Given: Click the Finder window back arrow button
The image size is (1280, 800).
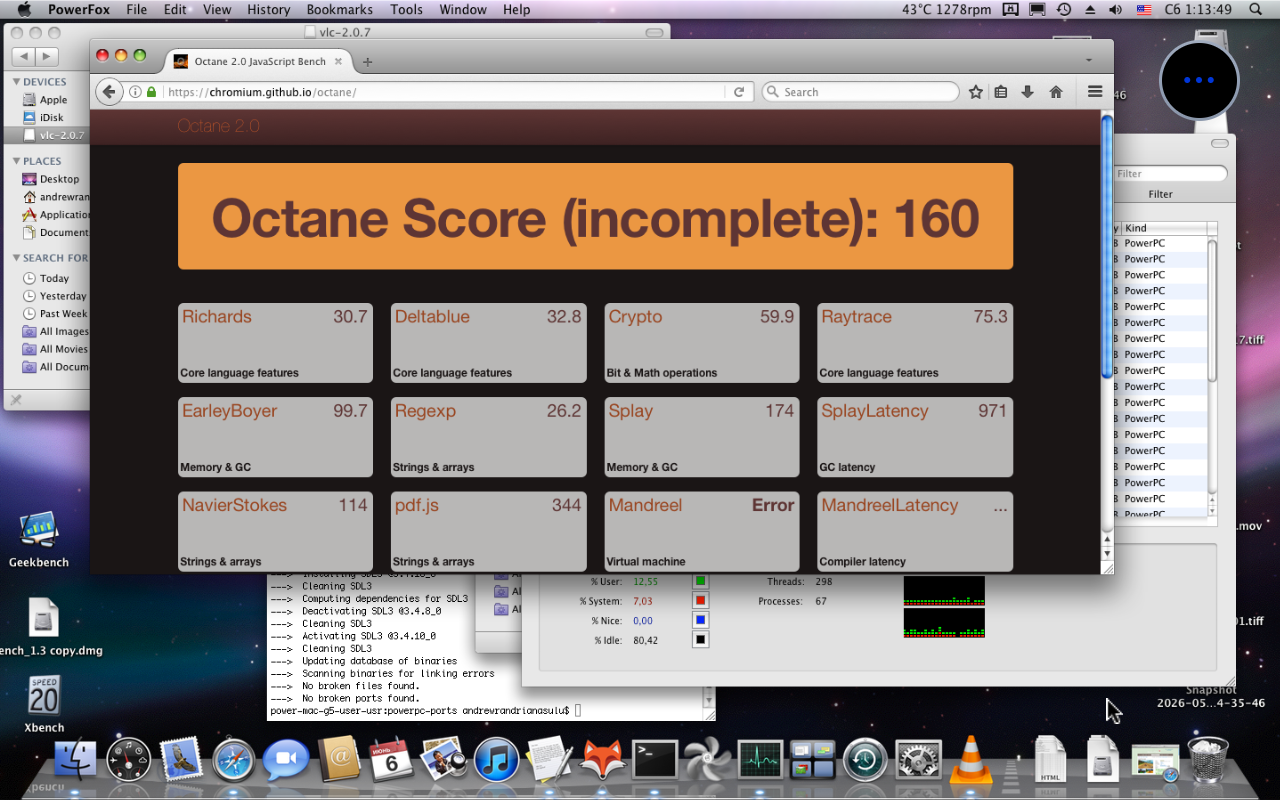Looking at the screenshot, I should point(23,57).
